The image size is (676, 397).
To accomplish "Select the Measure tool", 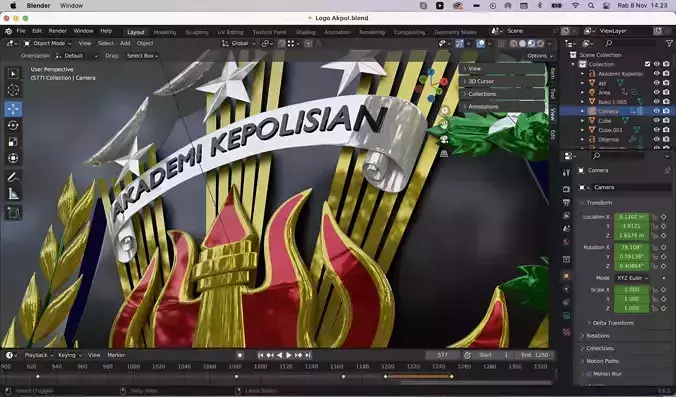I will 13,194.
